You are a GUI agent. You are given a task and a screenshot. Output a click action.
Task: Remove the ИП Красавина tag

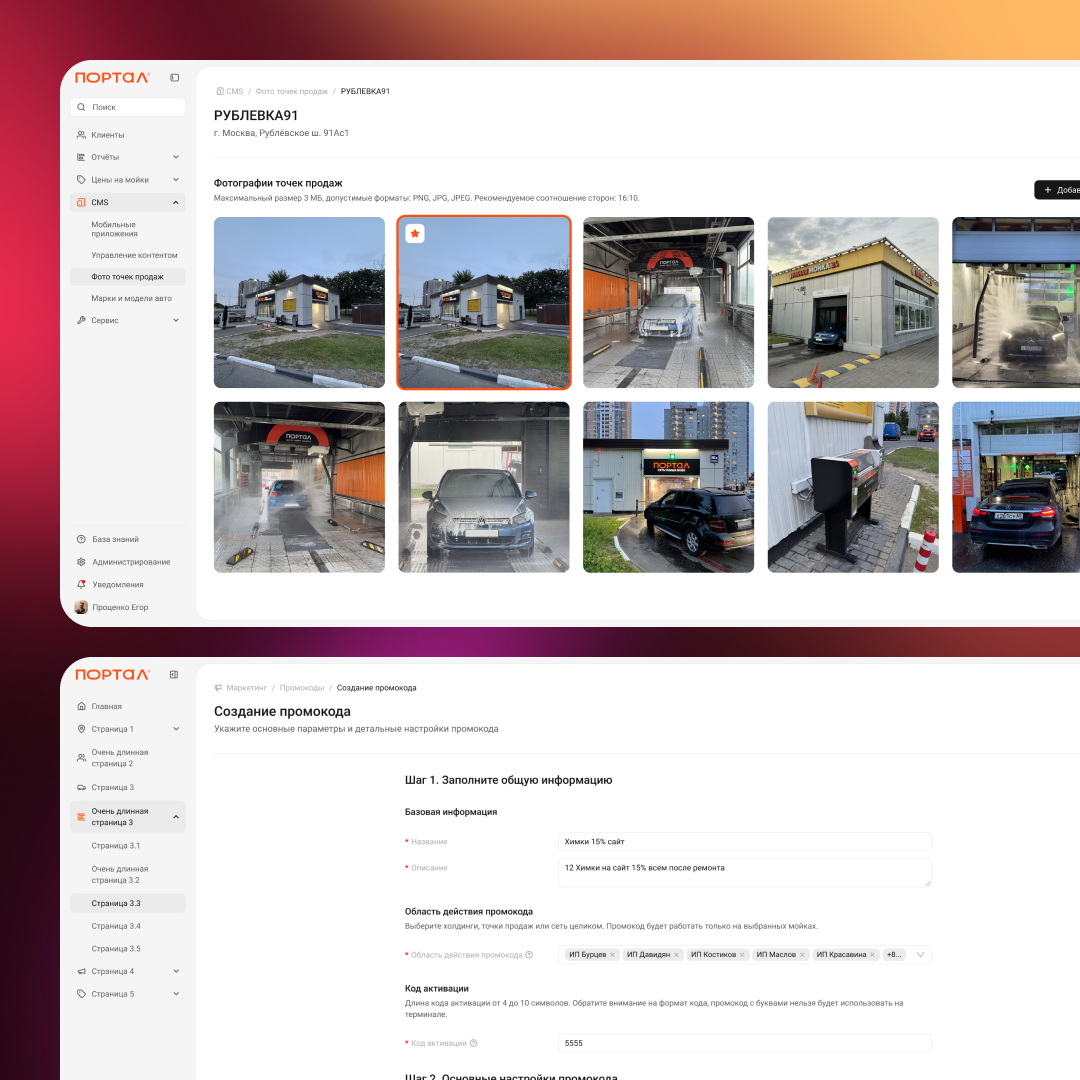pyautogui.click(x=872, y=955)
